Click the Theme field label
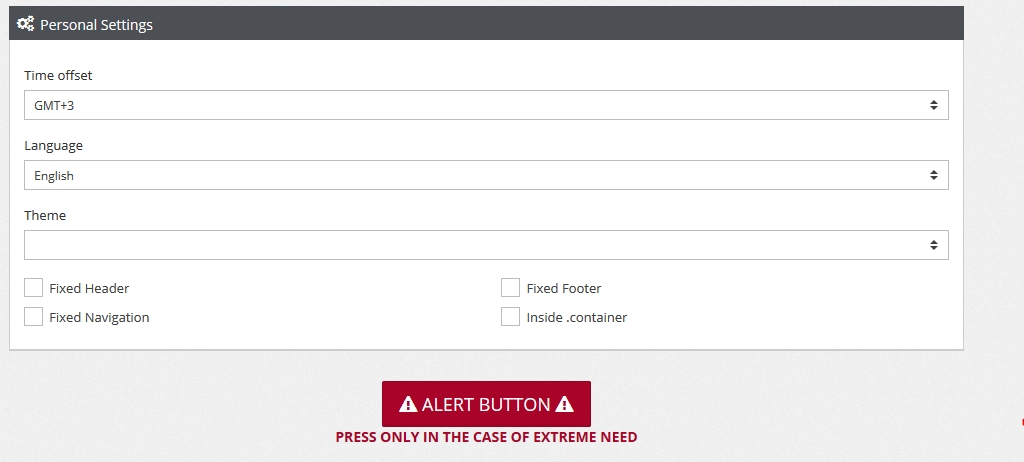 [x=45, y=216]
